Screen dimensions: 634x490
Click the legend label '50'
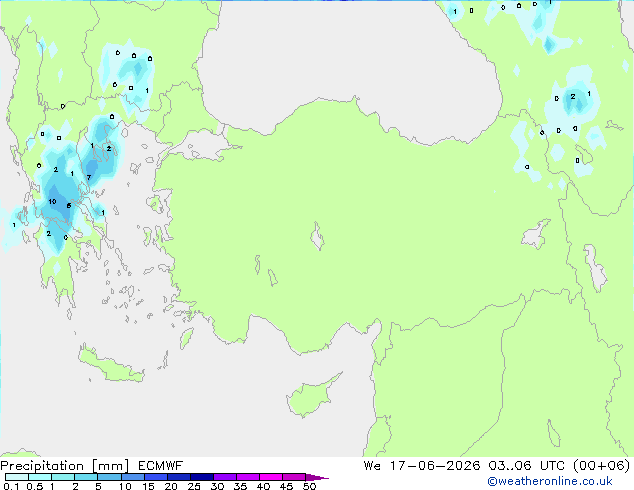[309, 486]
